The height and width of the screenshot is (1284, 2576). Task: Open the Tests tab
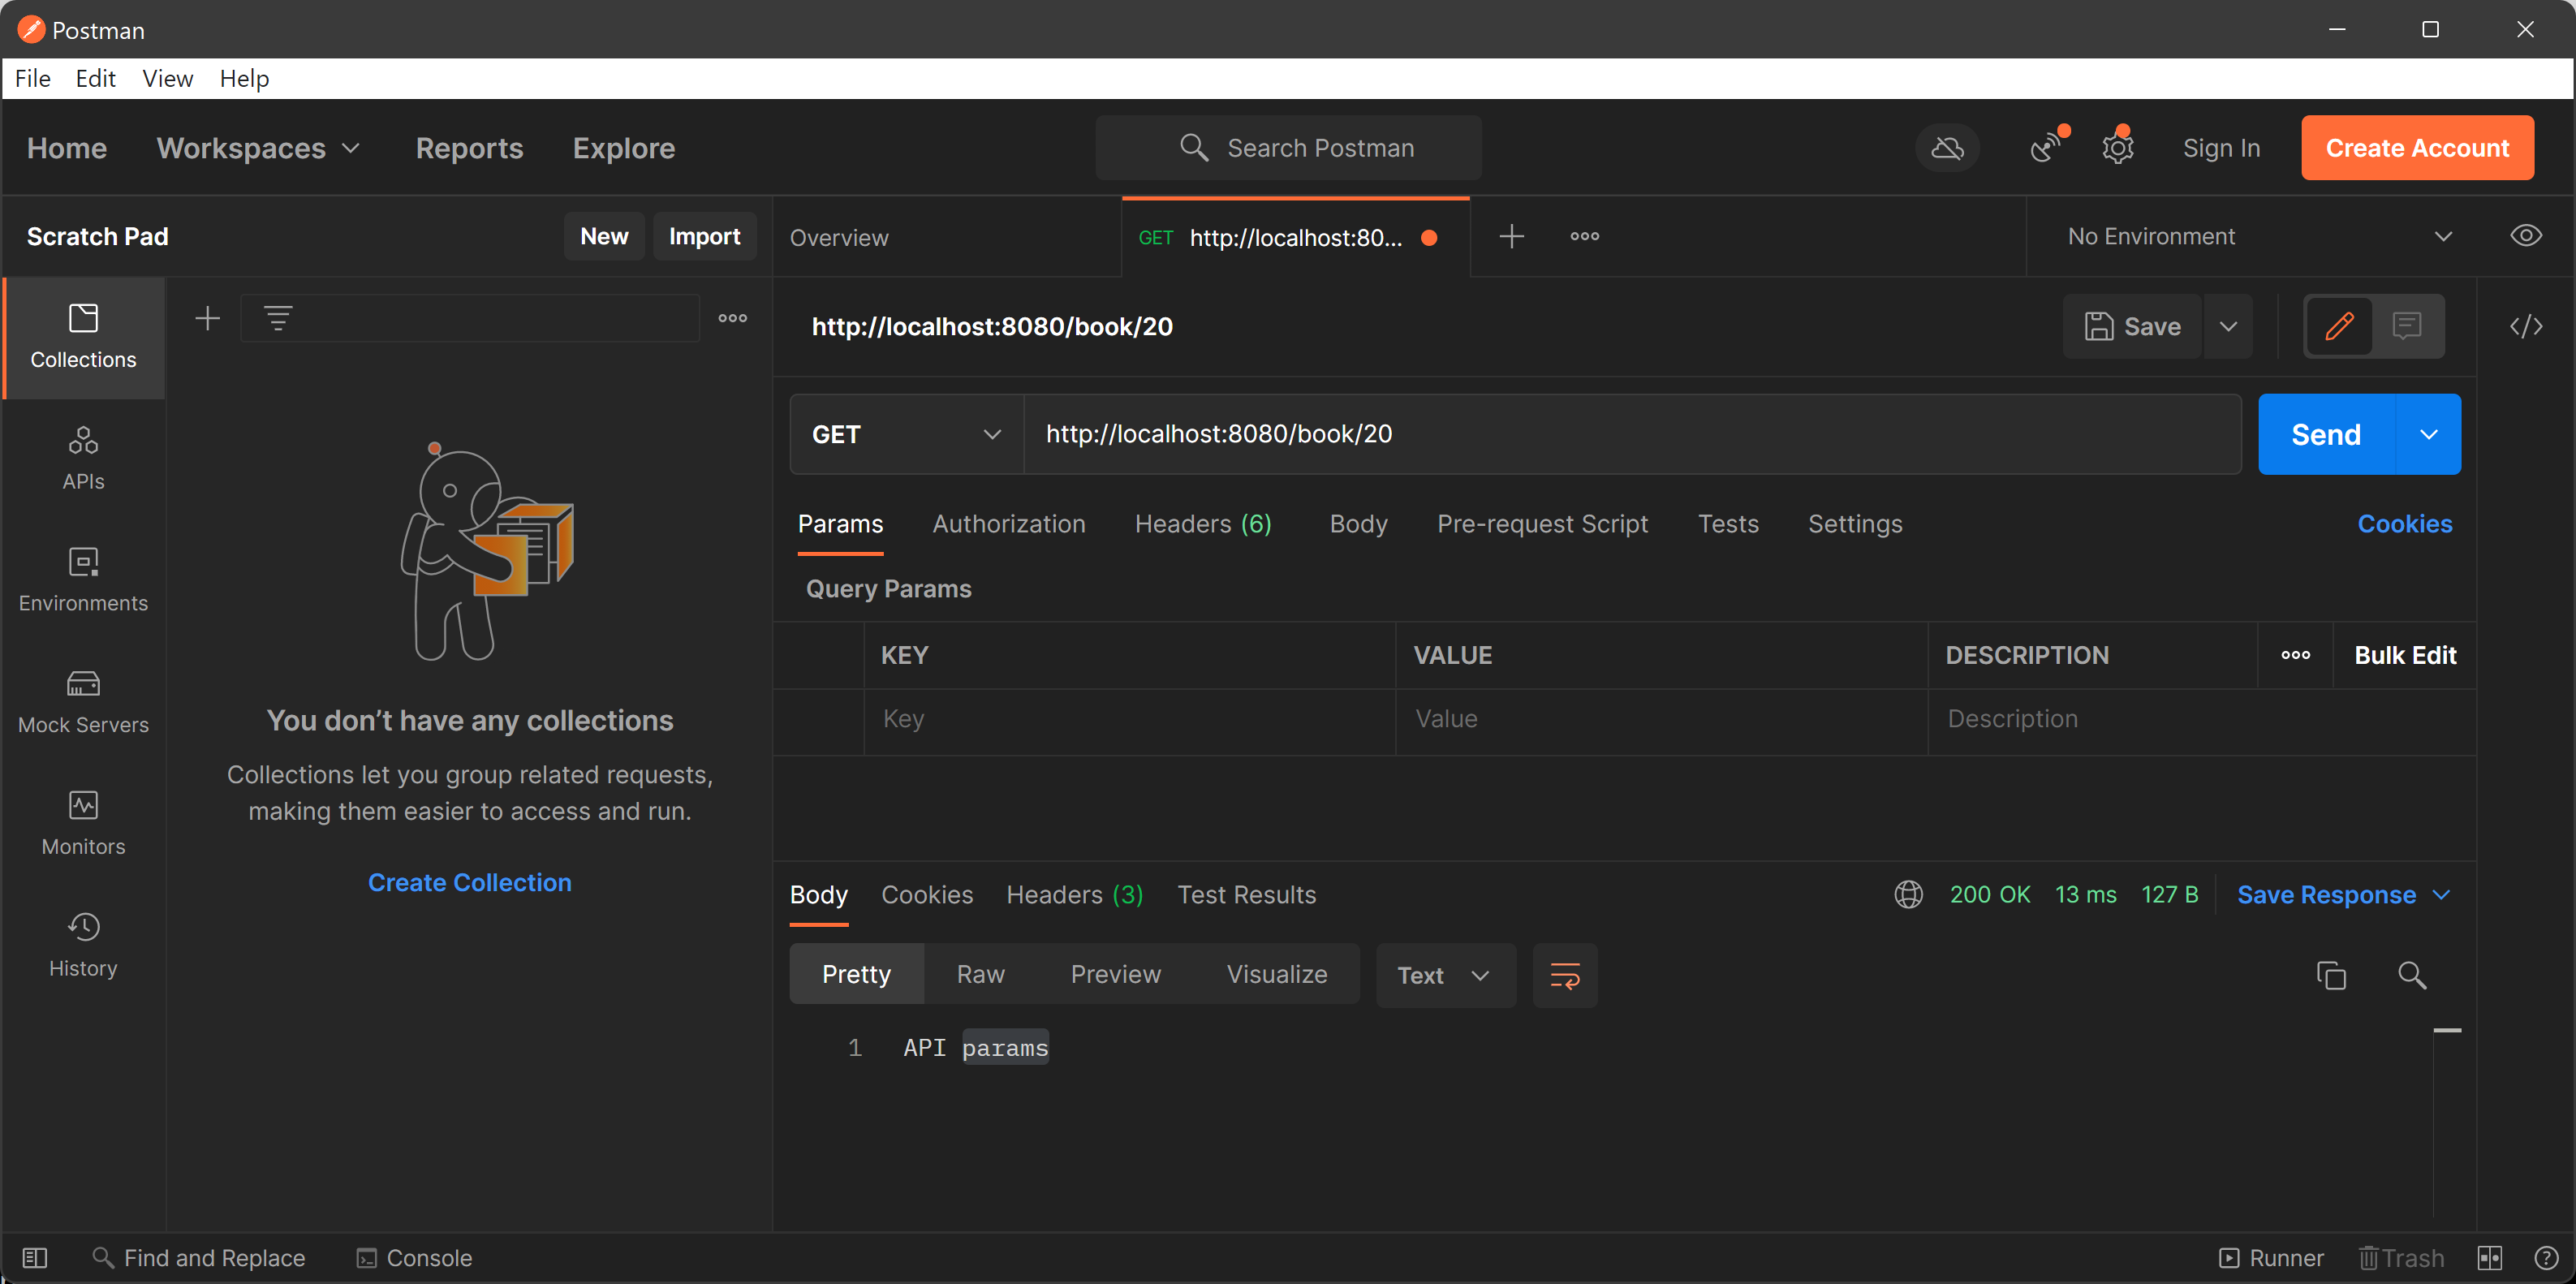click(x=1728, y=524)
